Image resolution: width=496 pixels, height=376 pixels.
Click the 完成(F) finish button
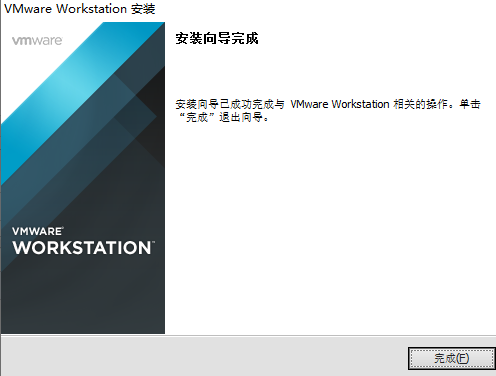pos(452,358)
